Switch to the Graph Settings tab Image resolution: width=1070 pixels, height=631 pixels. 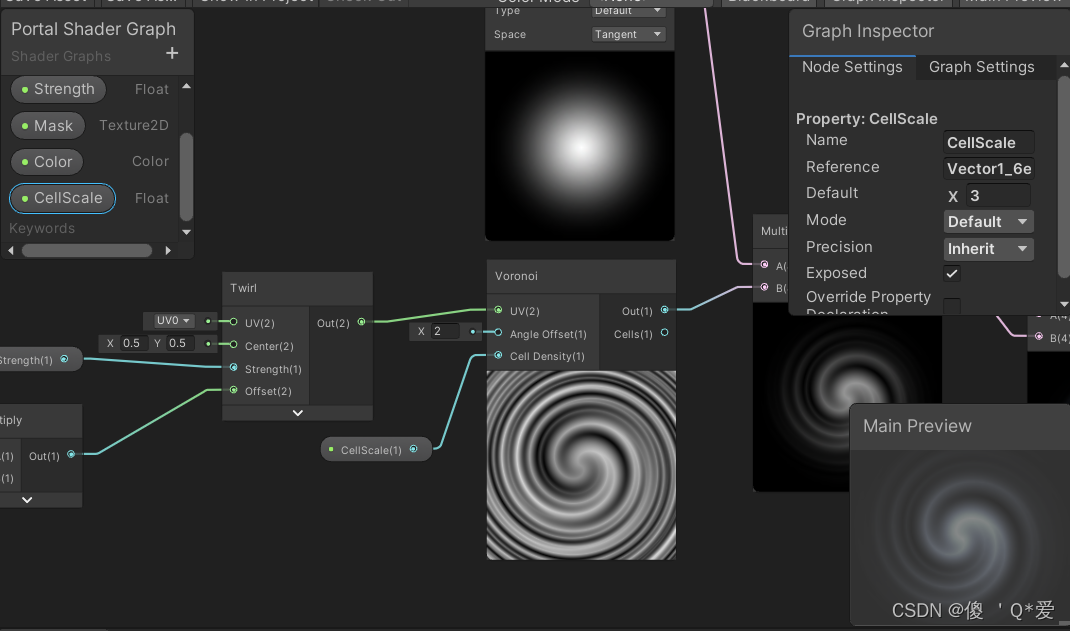[x=981, y=67]
